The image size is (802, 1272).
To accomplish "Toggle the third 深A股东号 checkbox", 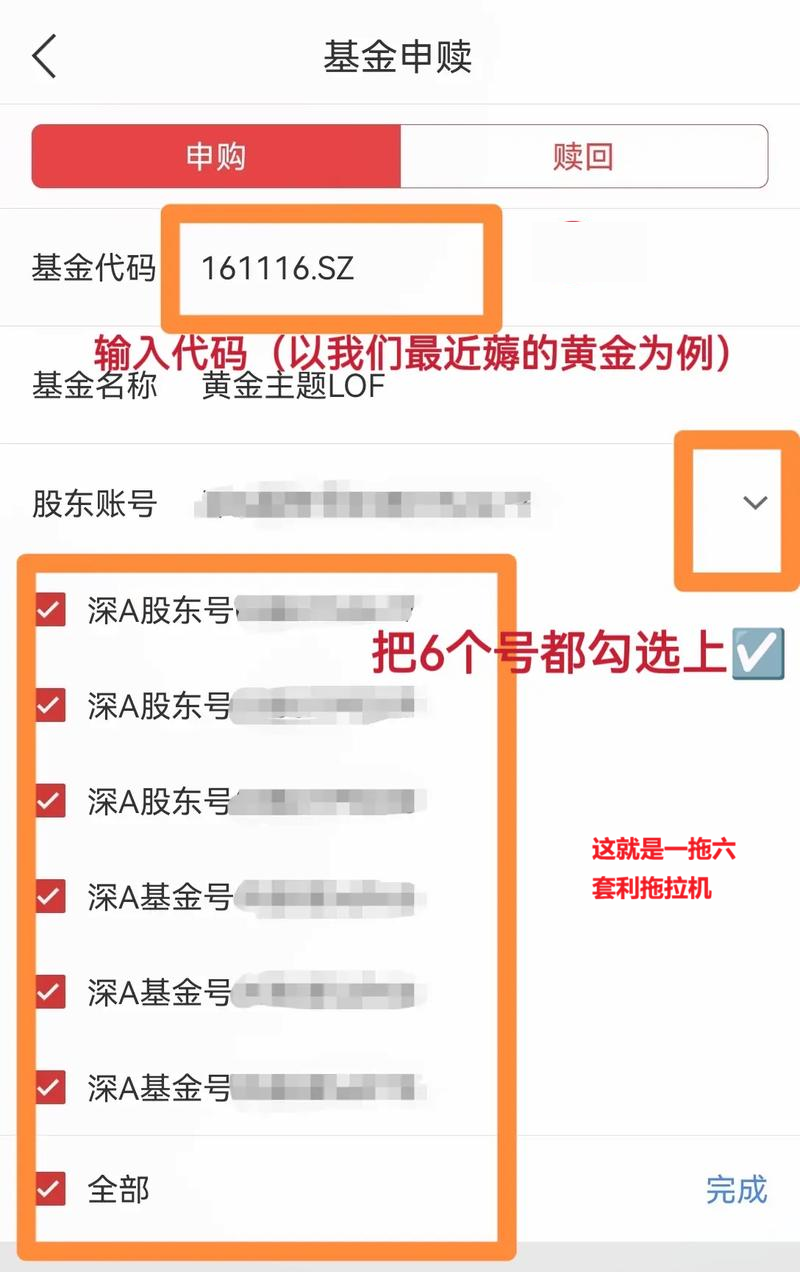I will 50,801.
